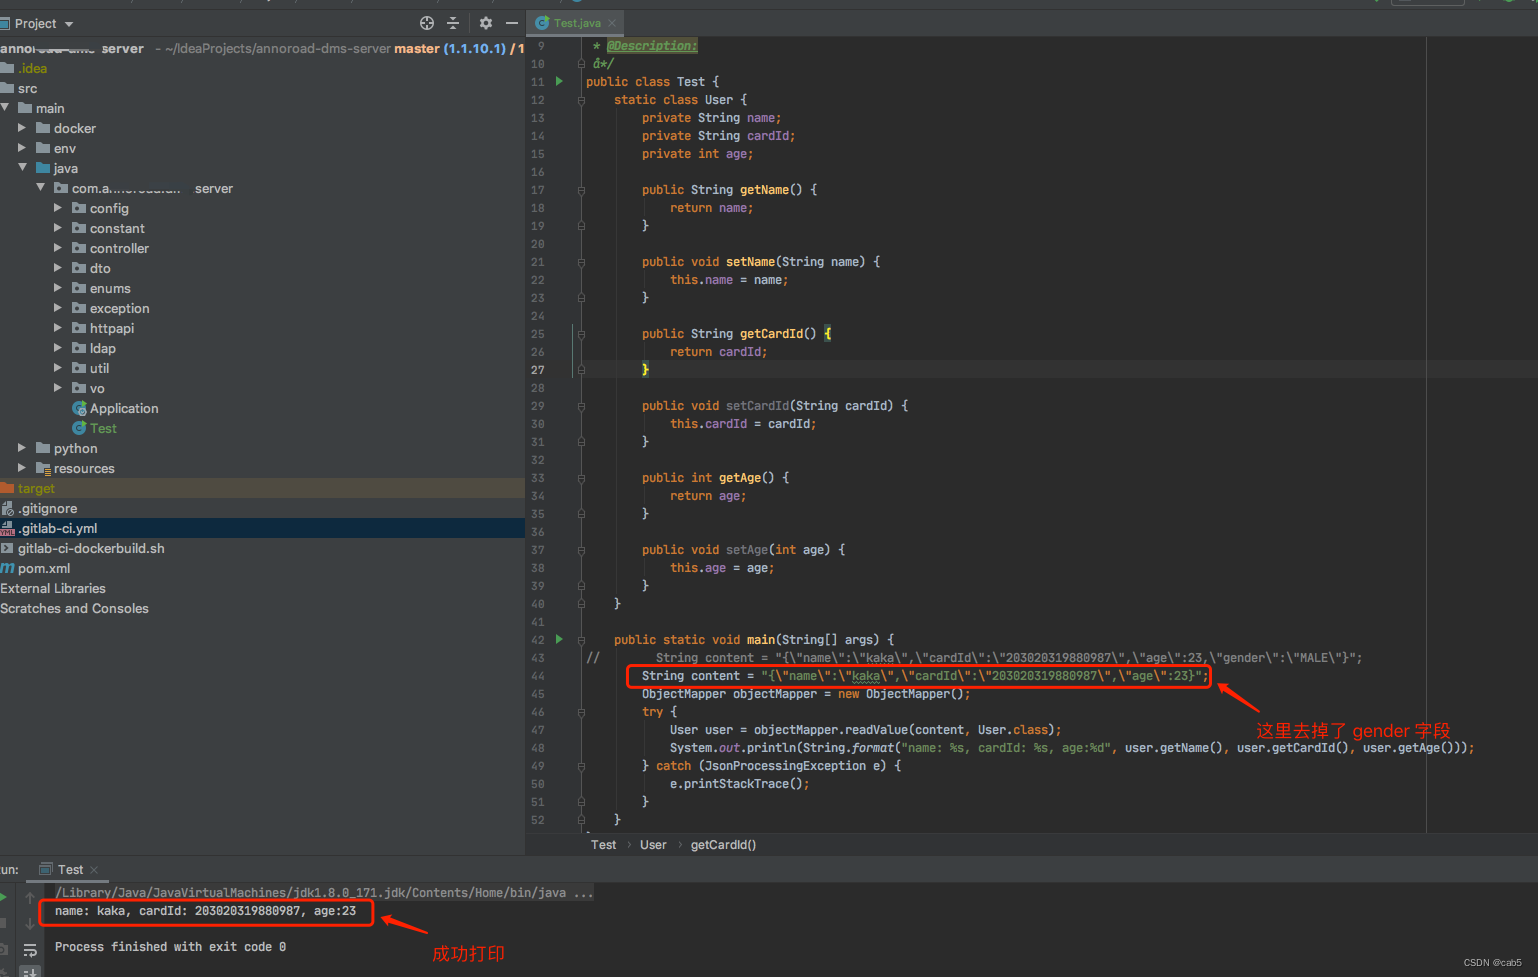Click the Test breadcrumb
The image size is (1538, 977).
603,845
